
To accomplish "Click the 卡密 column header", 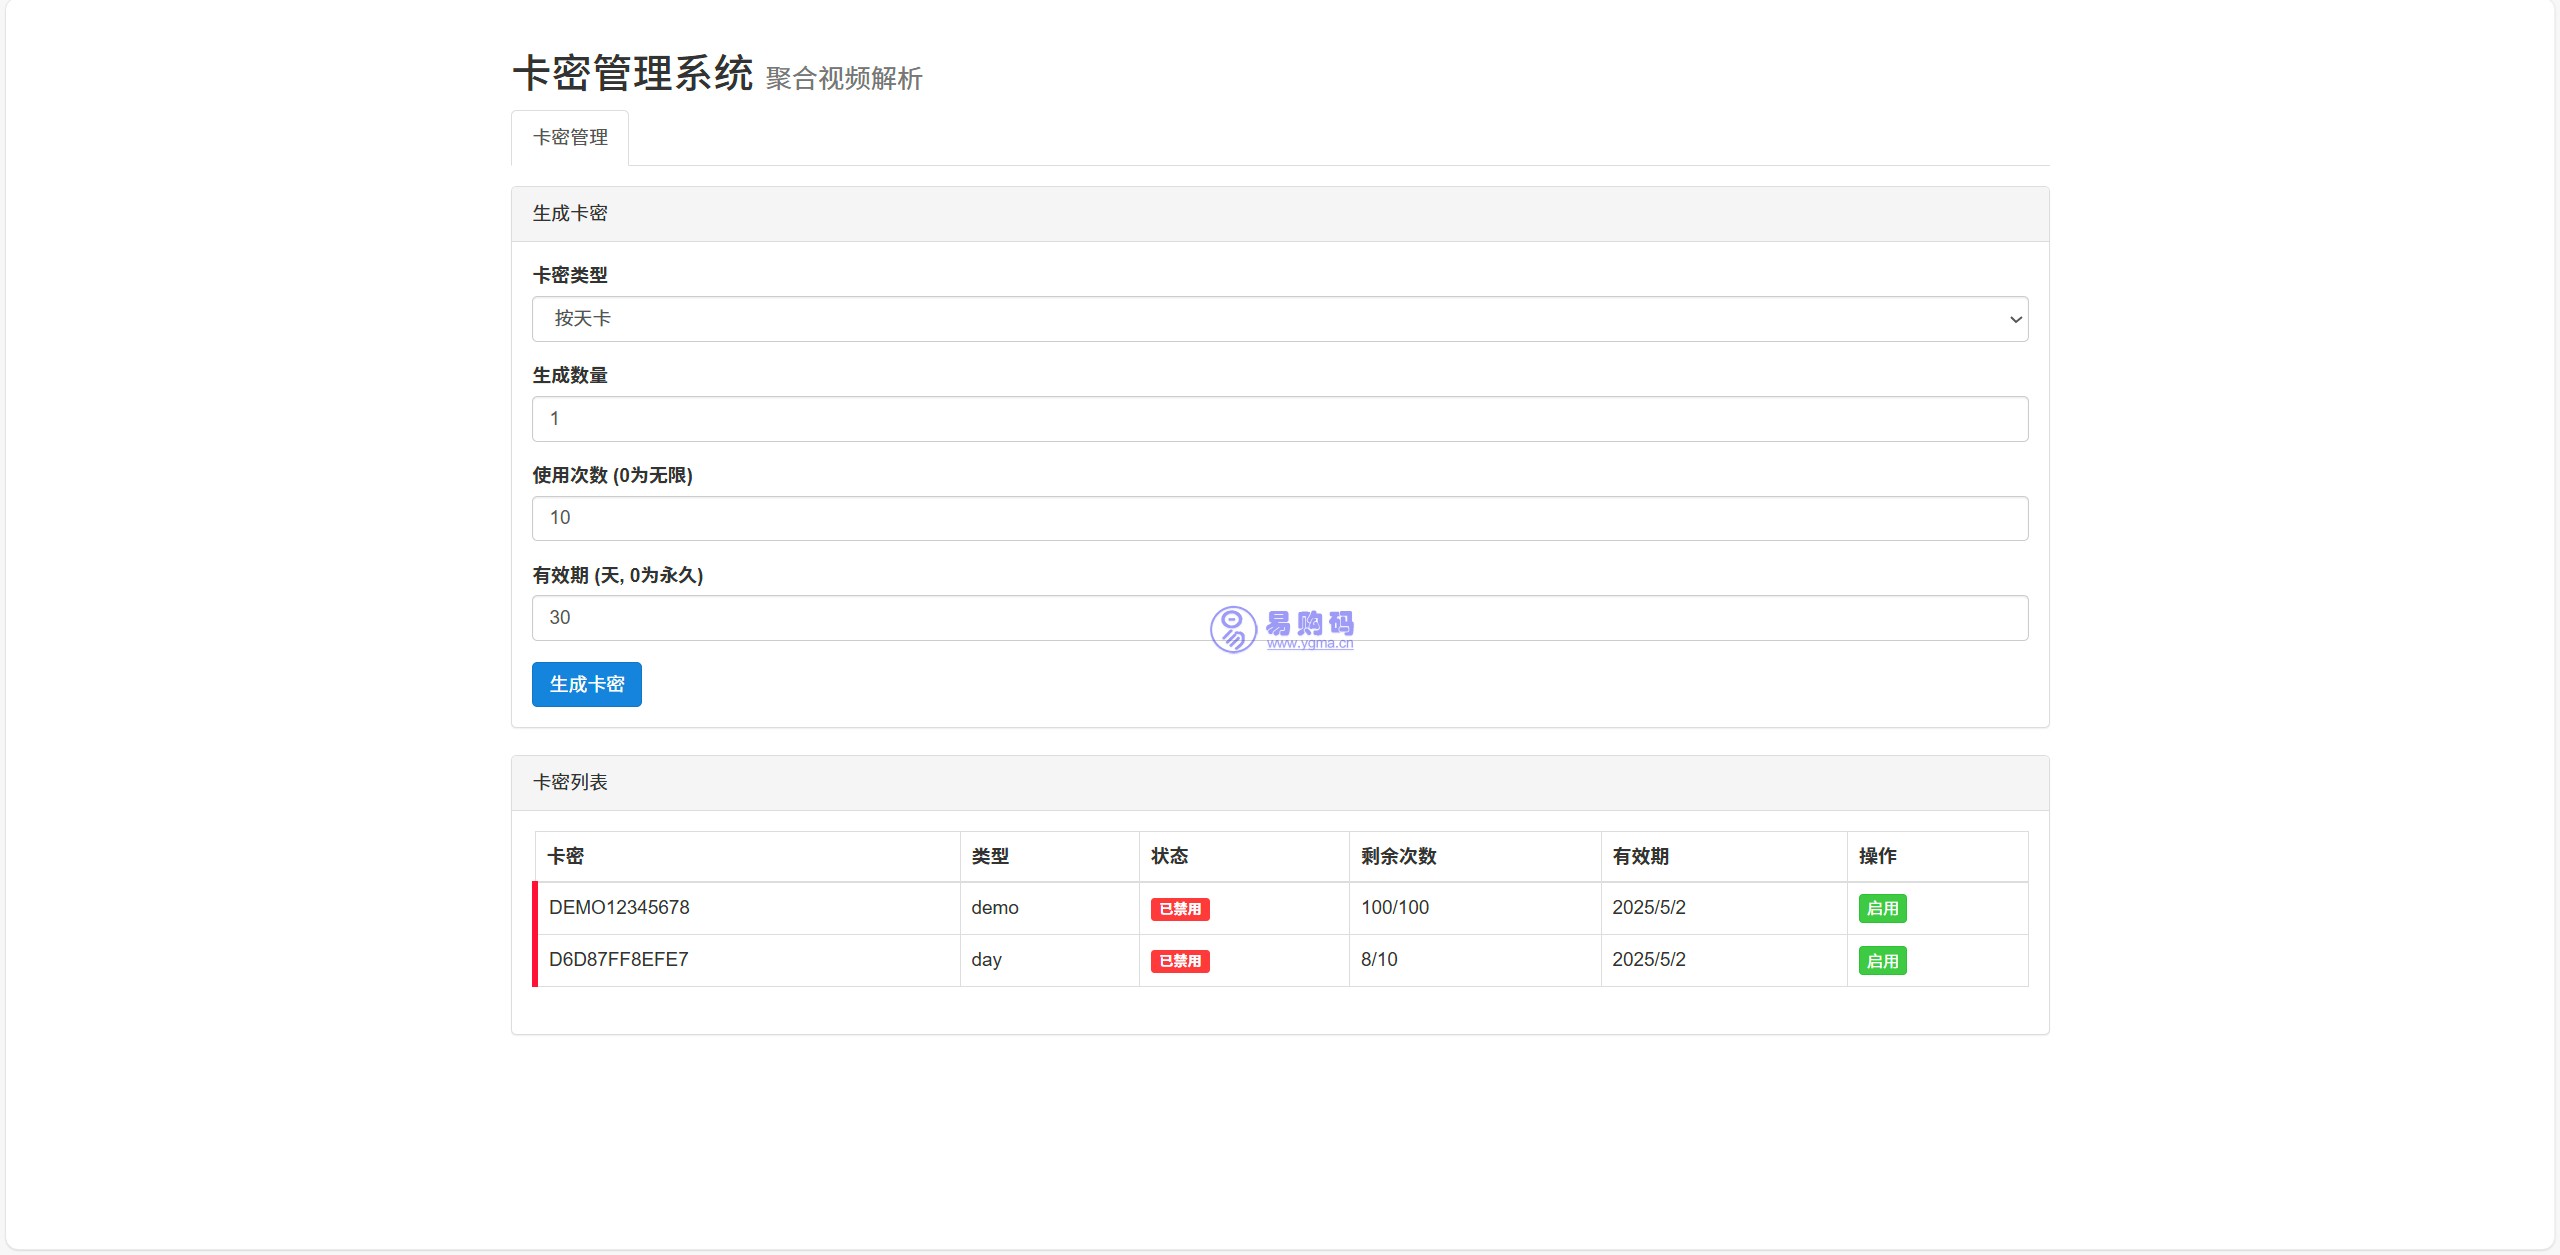I will (566, 856).
